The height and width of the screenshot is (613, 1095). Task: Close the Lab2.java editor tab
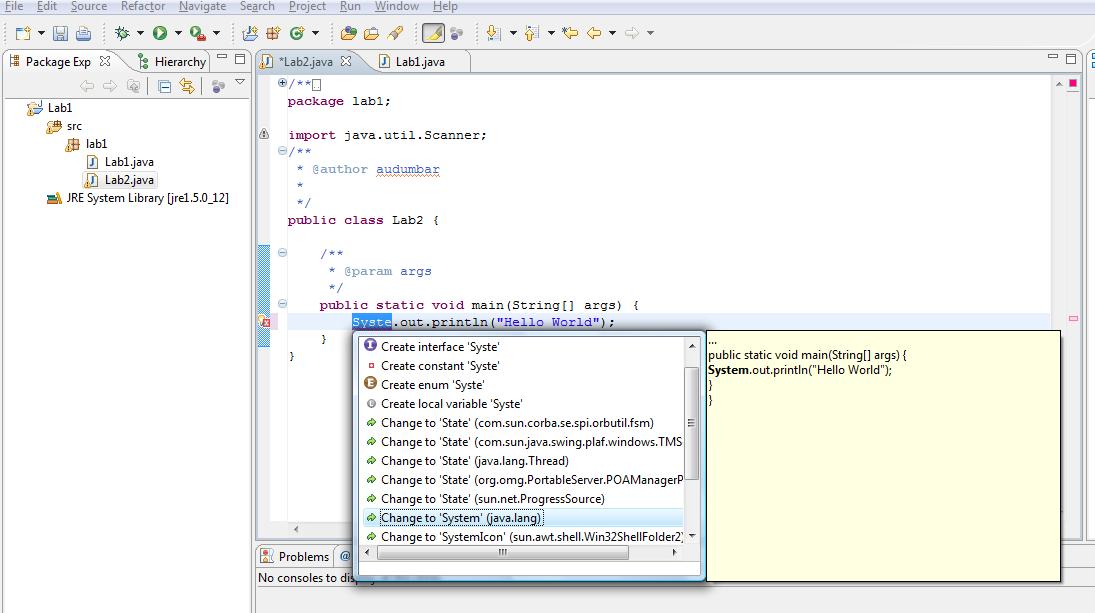point(346,61)
